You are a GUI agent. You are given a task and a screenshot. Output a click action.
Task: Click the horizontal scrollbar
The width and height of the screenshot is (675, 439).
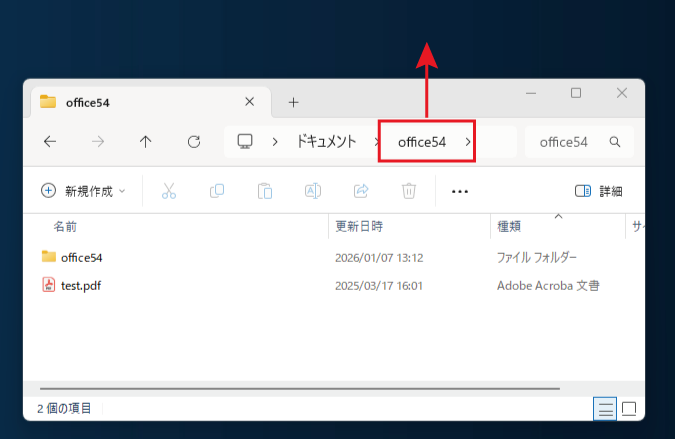300,388
